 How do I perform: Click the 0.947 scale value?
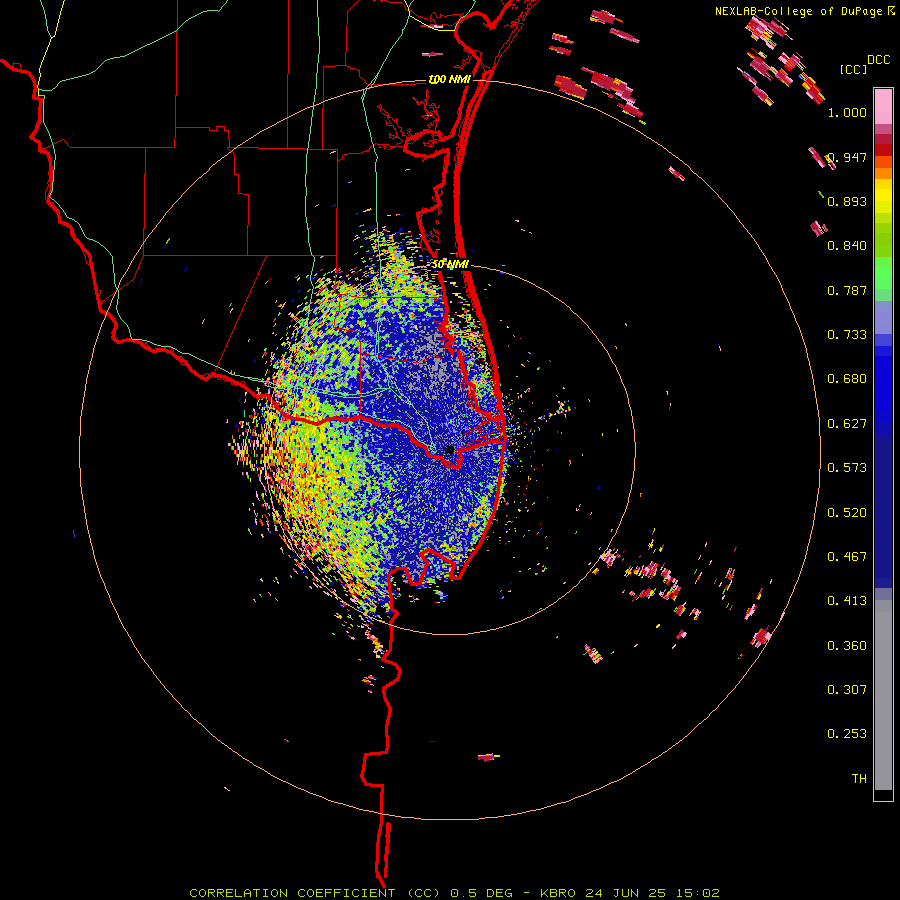[x=847, y=157]
